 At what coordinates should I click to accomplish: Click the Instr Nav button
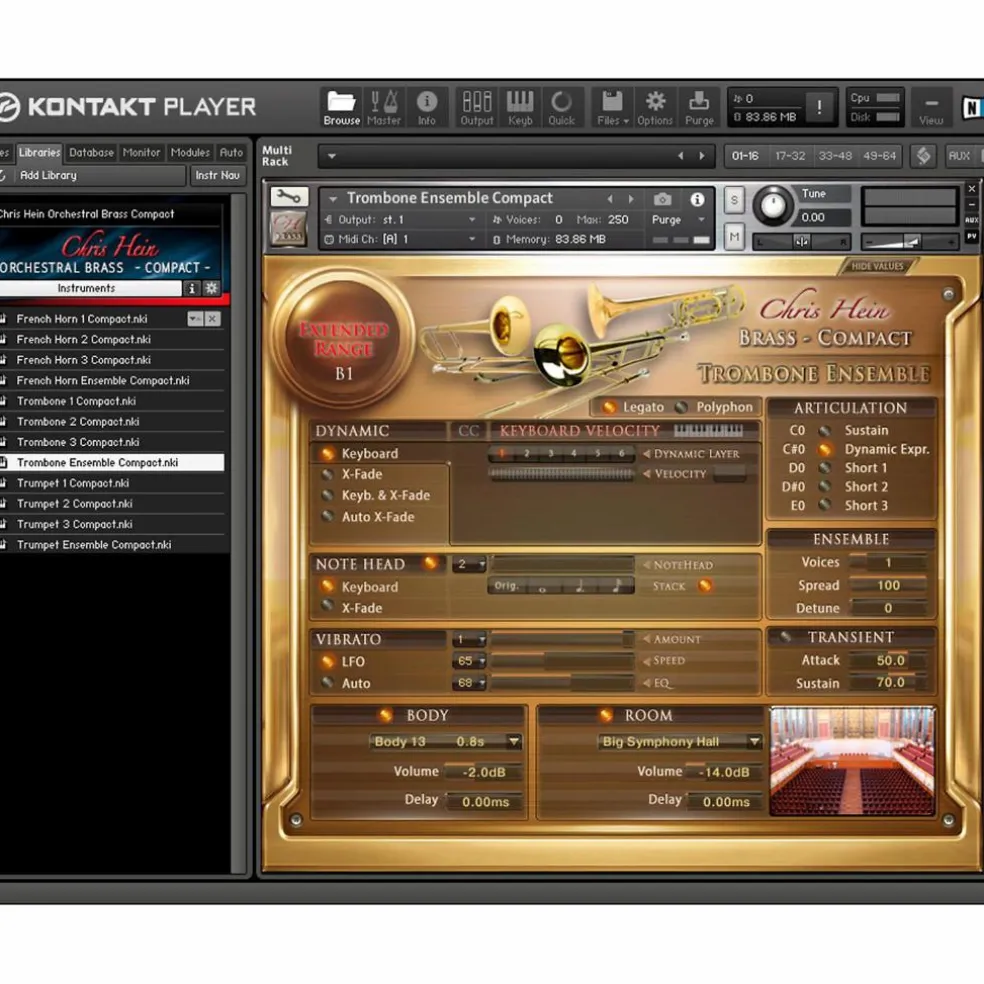point(217,176)
